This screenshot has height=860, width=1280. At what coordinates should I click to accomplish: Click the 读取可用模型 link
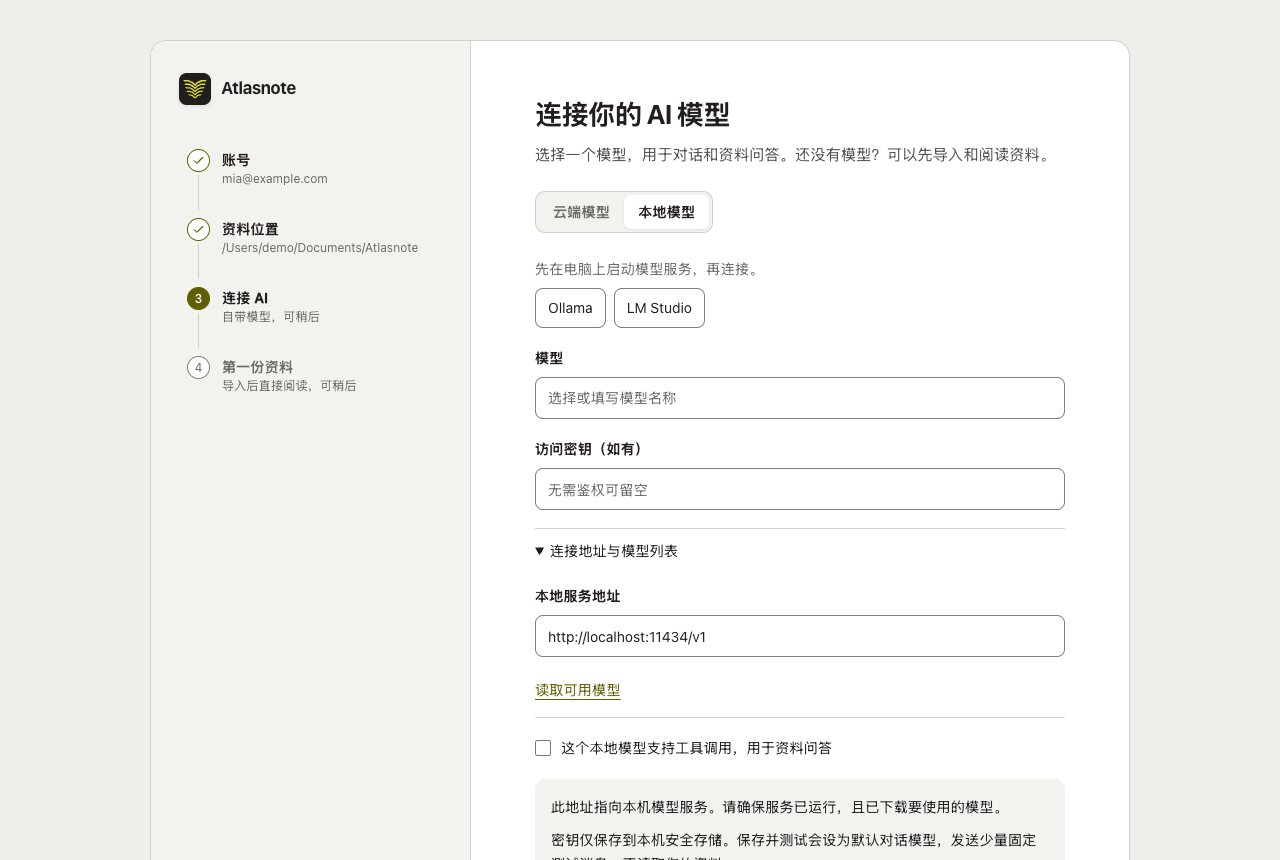(578, 690)
